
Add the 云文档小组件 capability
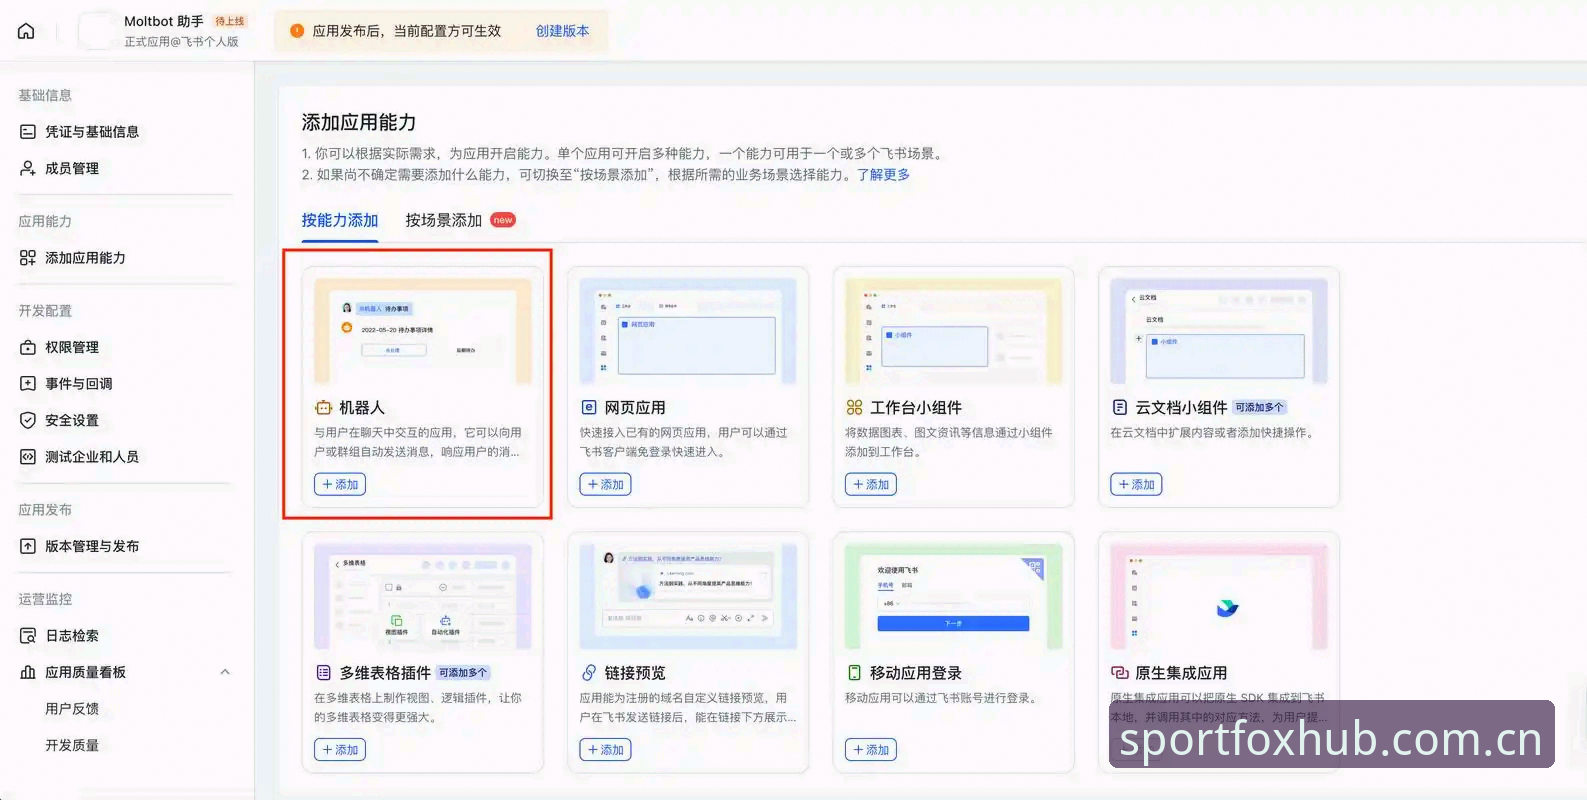pyautogui.click(x=1136, y=485)
